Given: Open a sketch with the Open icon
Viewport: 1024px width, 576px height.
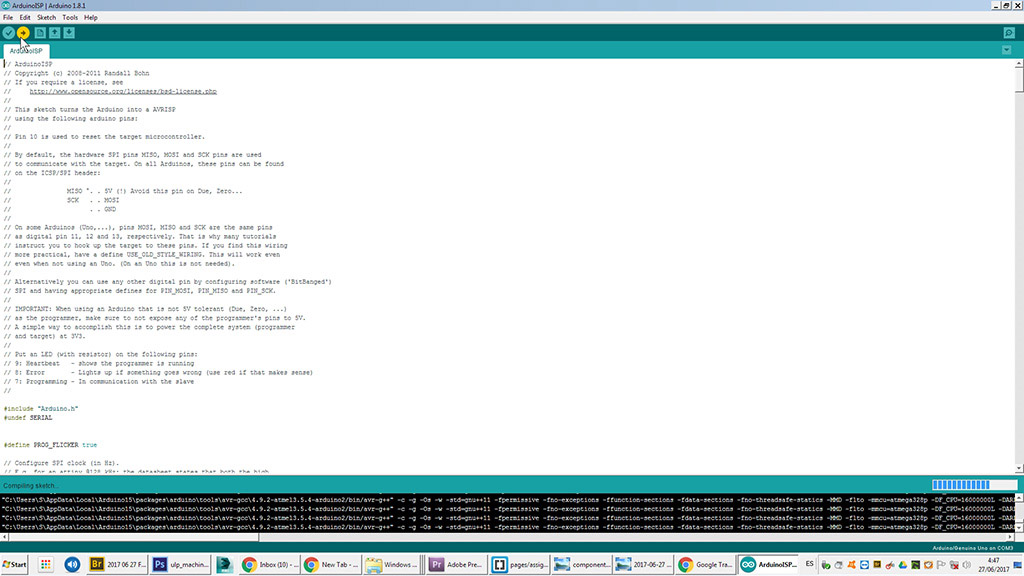Looking at the screenshot, I should tap(54, 33).
